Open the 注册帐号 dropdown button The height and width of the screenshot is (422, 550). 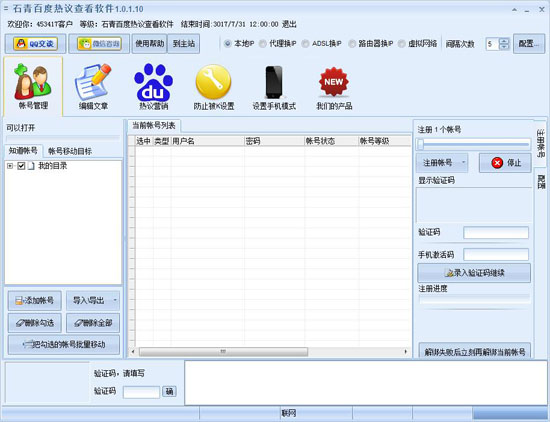click(442, 163)
